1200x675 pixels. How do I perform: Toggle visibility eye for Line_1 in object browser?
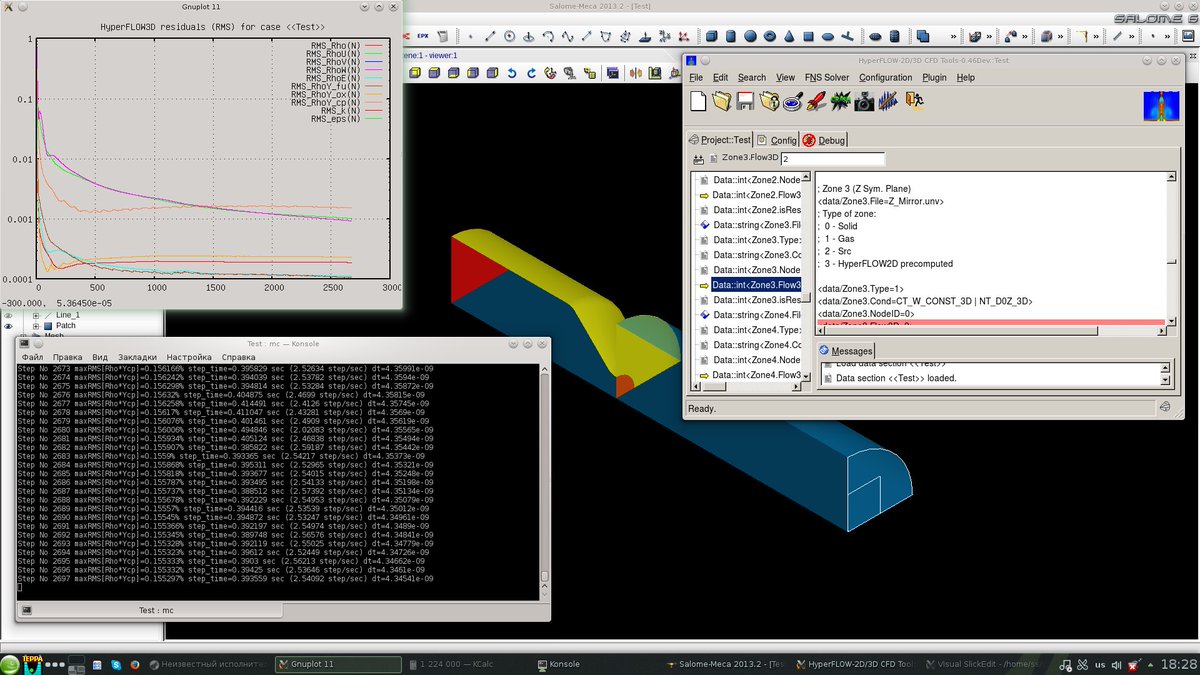[x=8, y=315]
